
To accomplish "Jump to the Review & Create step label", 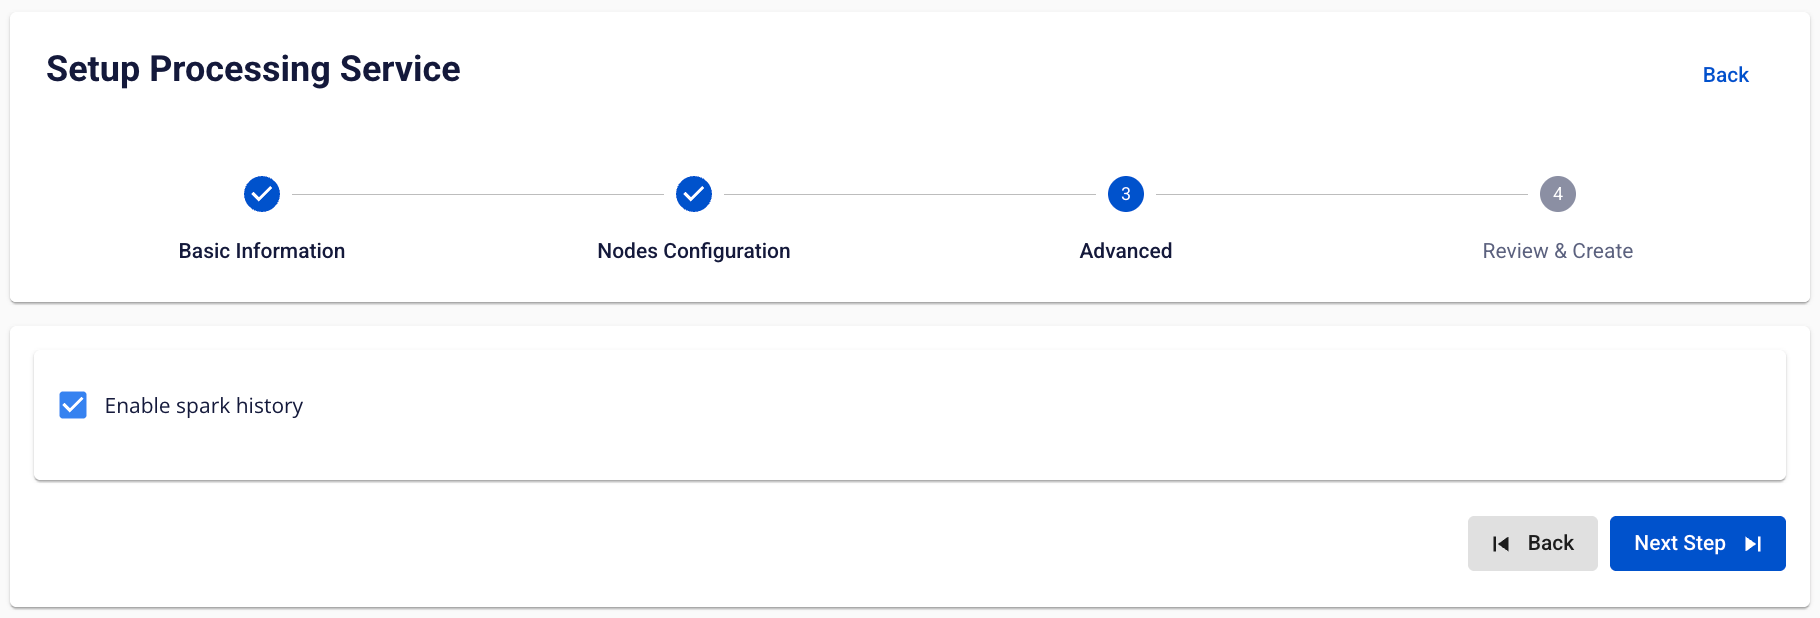I will pyautogui.click(x=1558, y=251).
